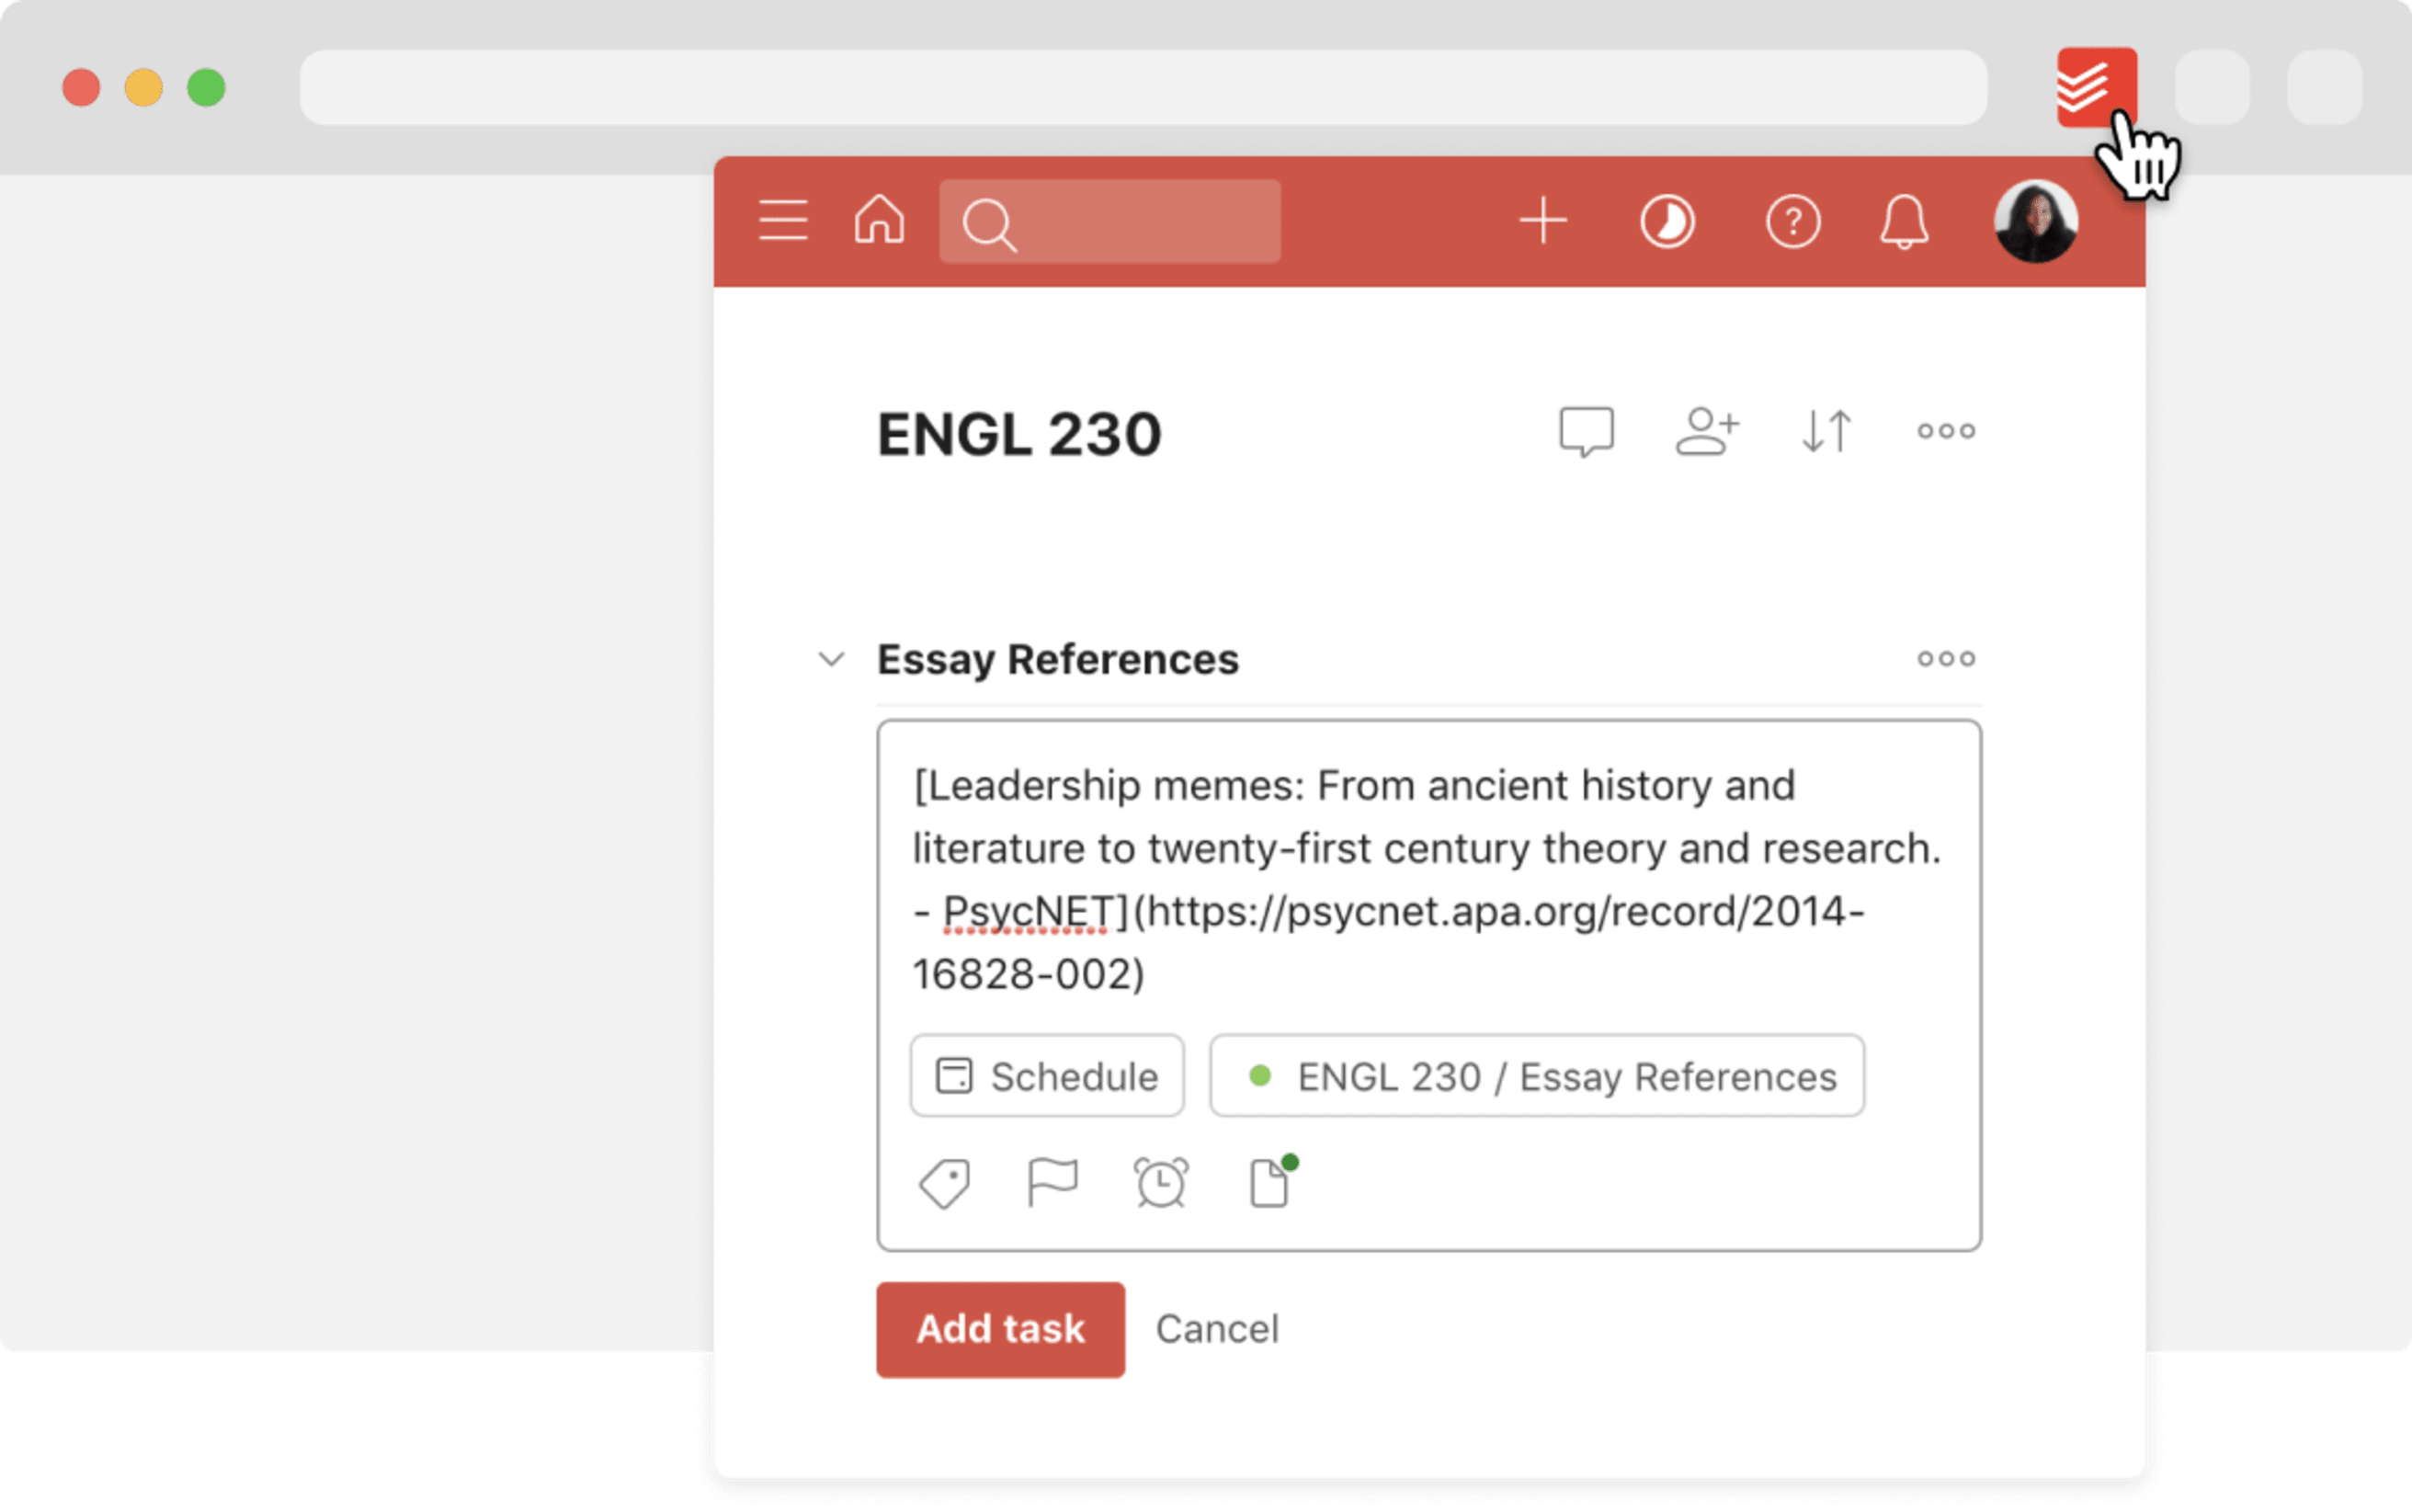Image resolution: width=2412 pixels, height=1512 pixels.
Task: Open the ENGL 230 project comments icon
Action: coord(1586,432)
